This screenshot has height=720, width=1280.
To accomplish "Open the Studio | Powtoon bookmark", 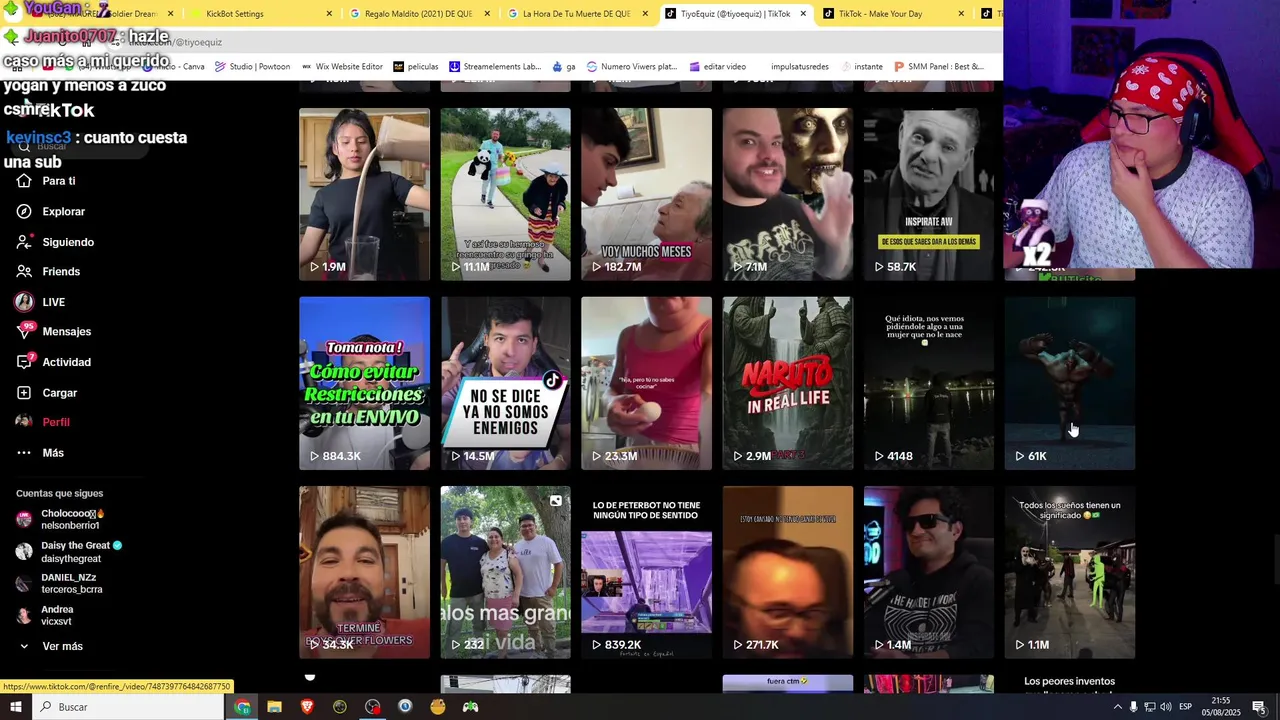I will tap(252, 67).
